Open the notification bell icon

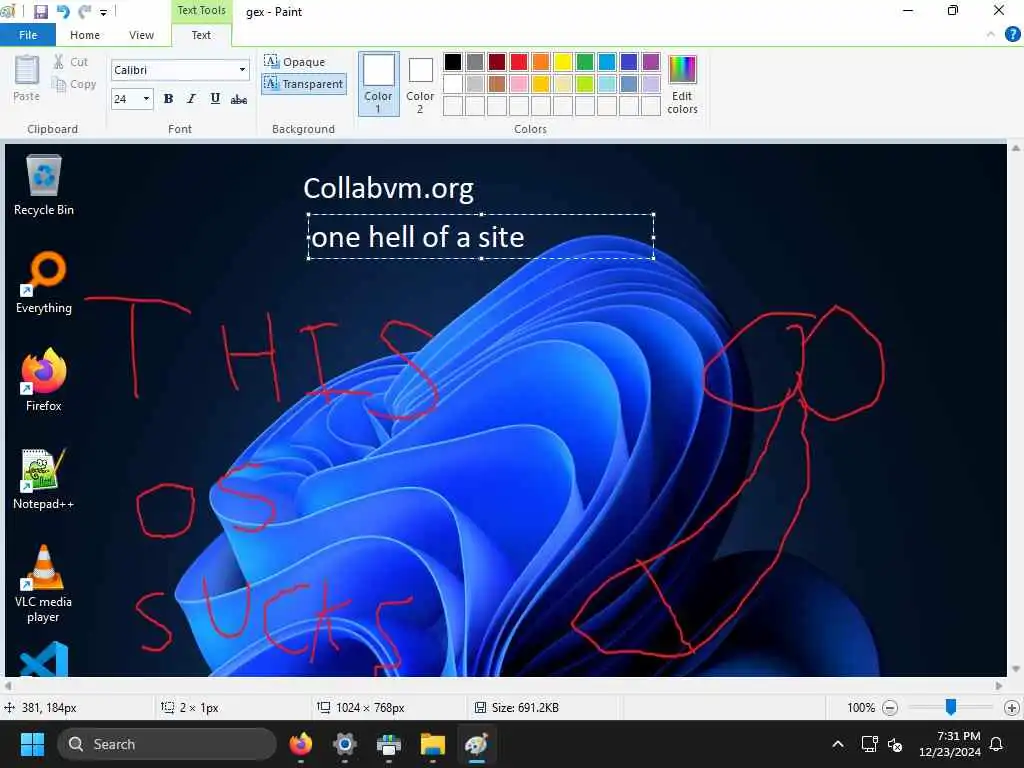997,744
